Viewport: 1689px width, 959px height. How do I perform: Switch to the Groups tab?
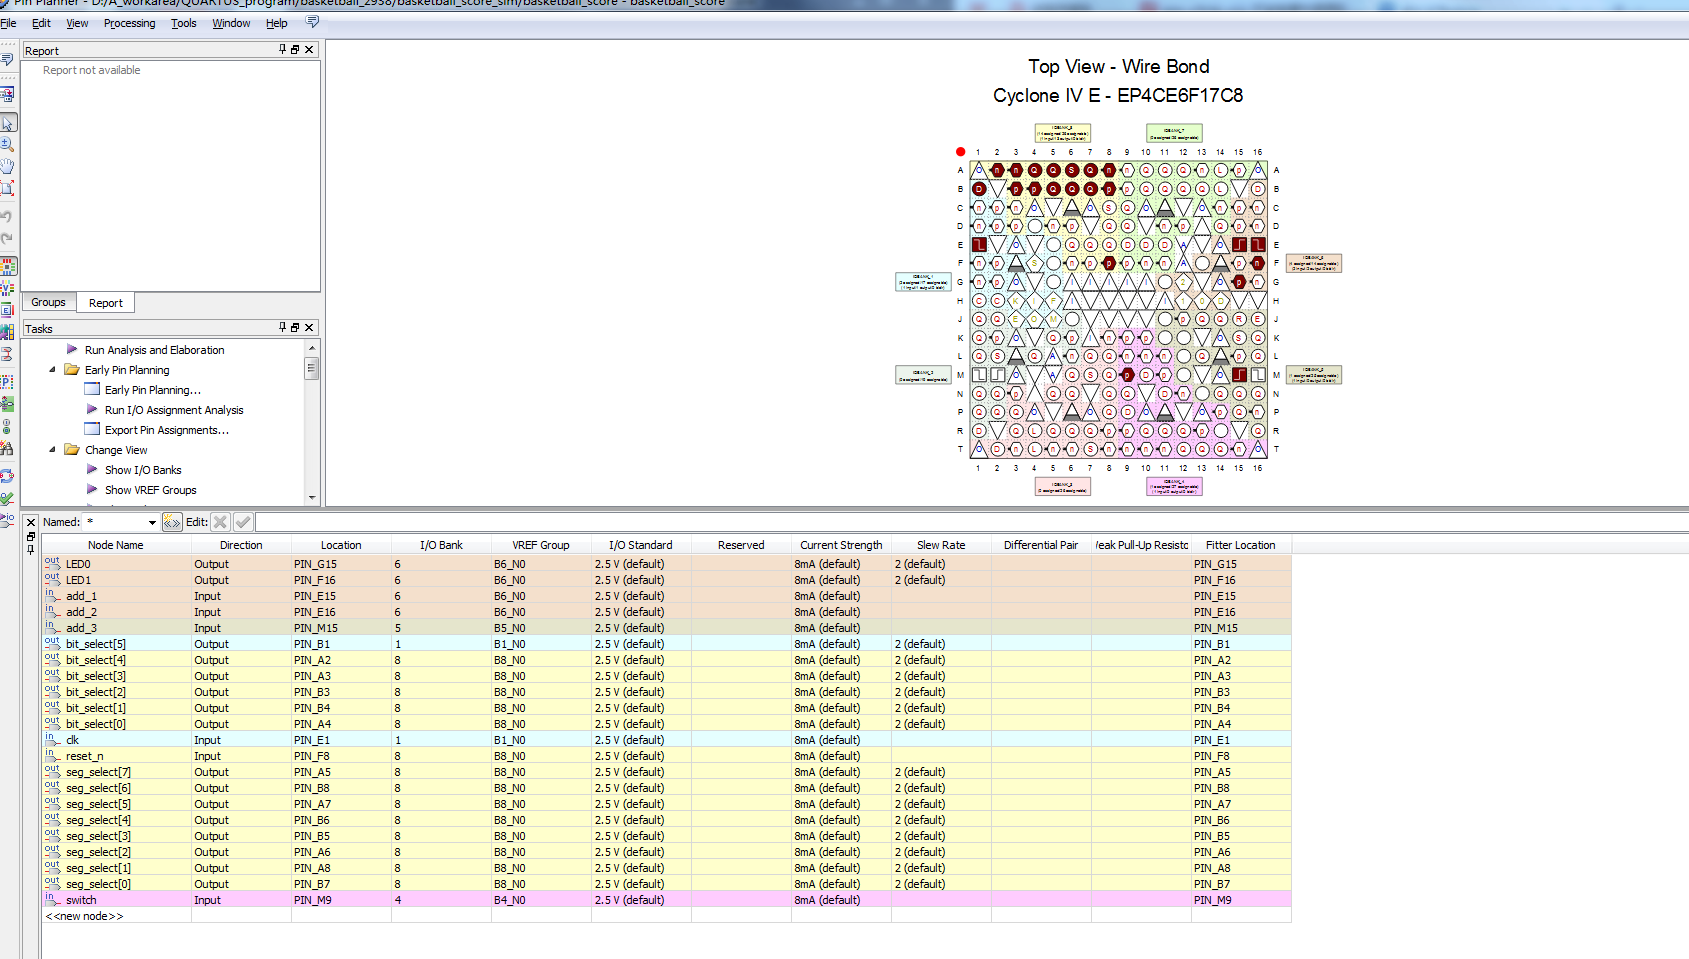[x=48, y=302]
